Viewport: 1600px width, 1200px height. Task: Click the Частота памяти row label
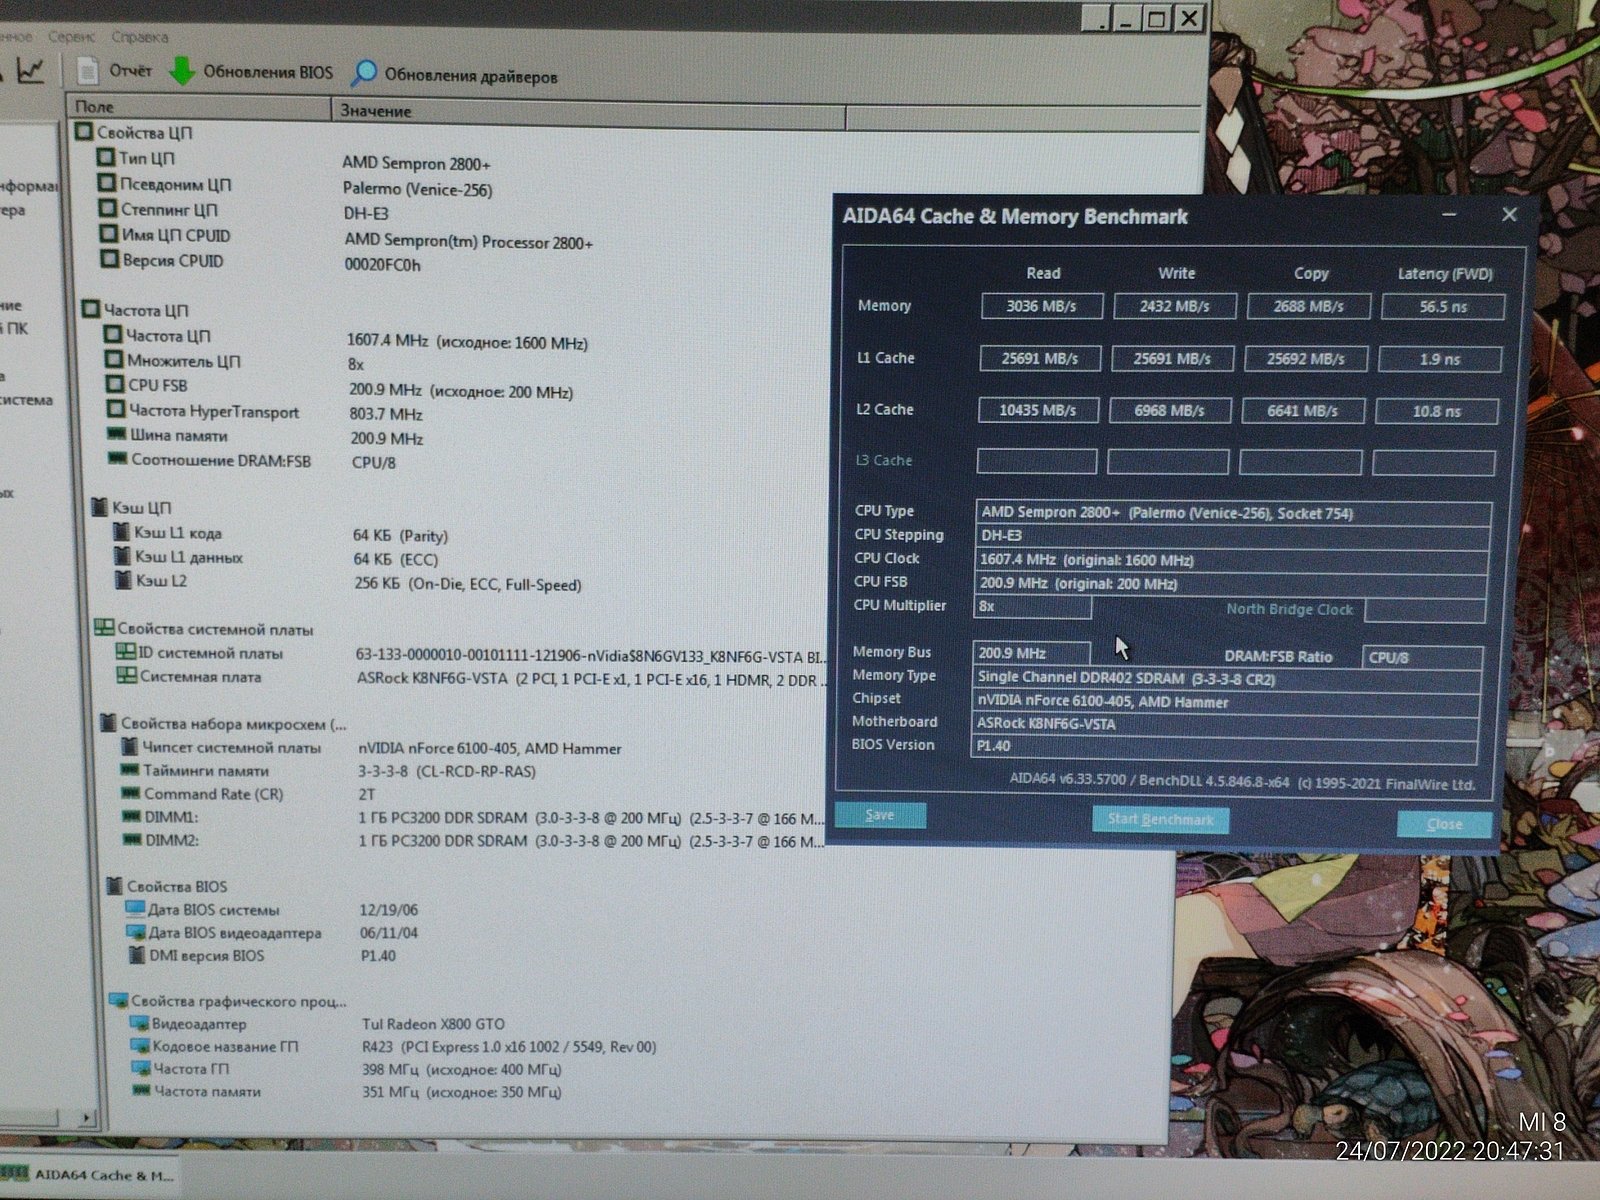(x=207, y=1092)
